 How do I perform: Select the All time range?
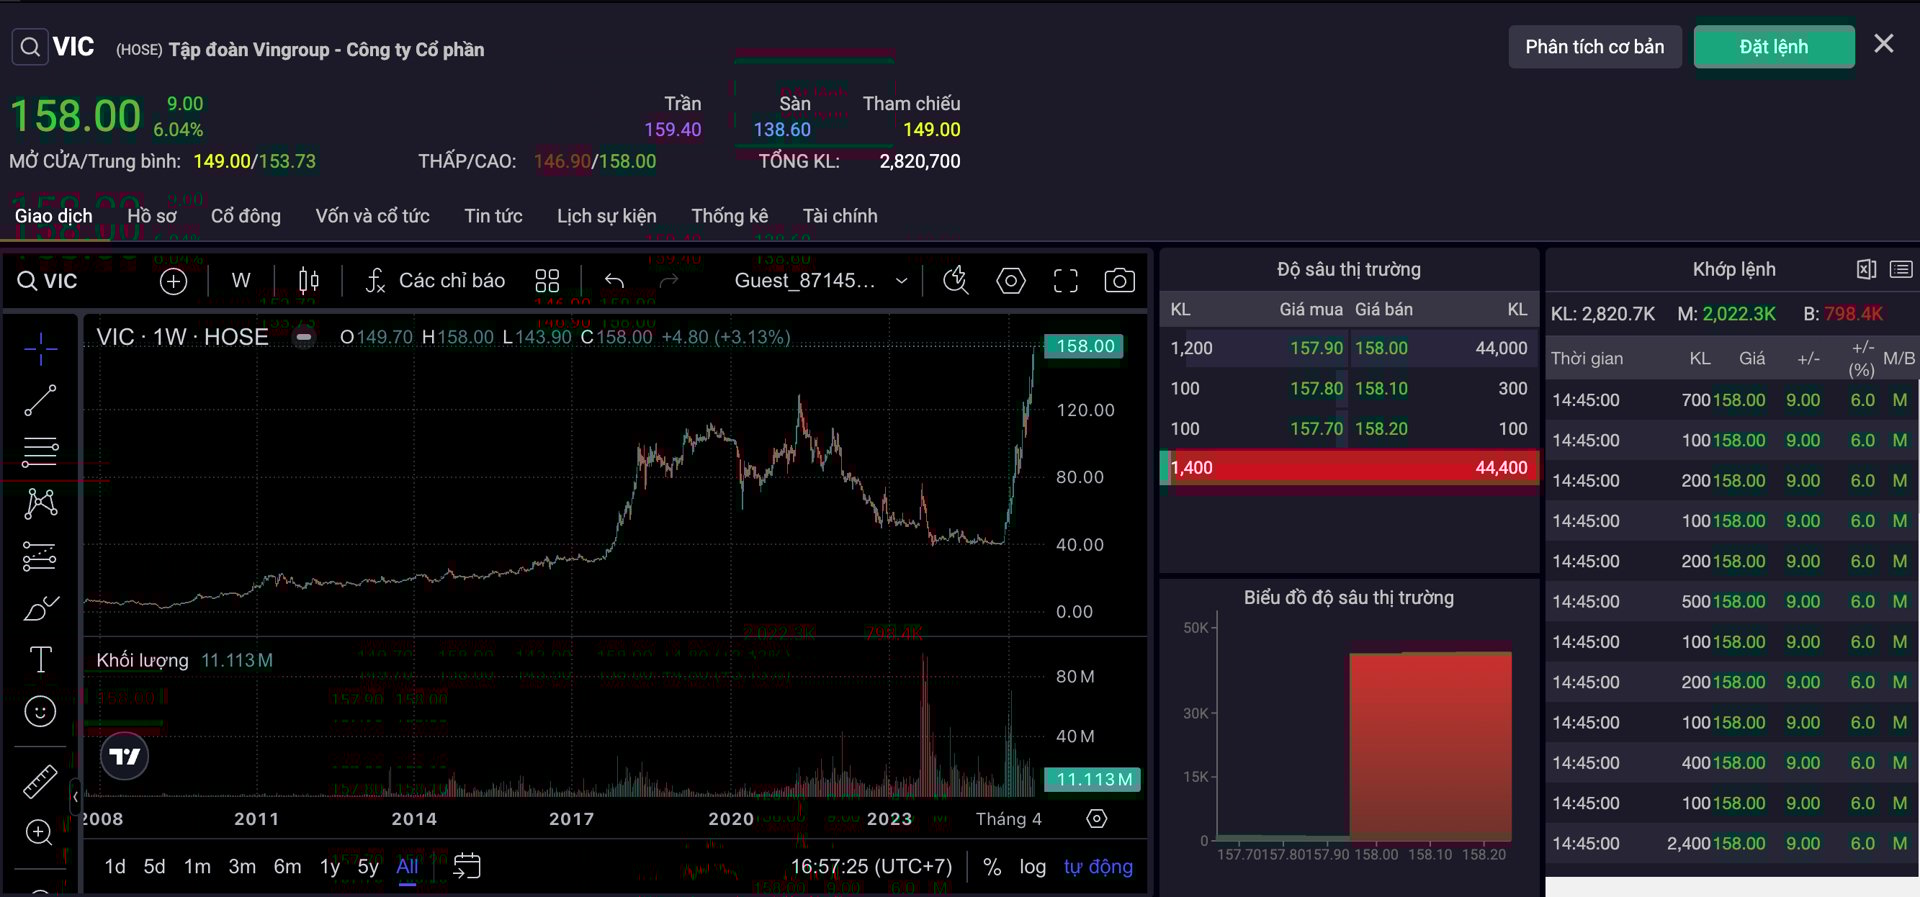407,867
